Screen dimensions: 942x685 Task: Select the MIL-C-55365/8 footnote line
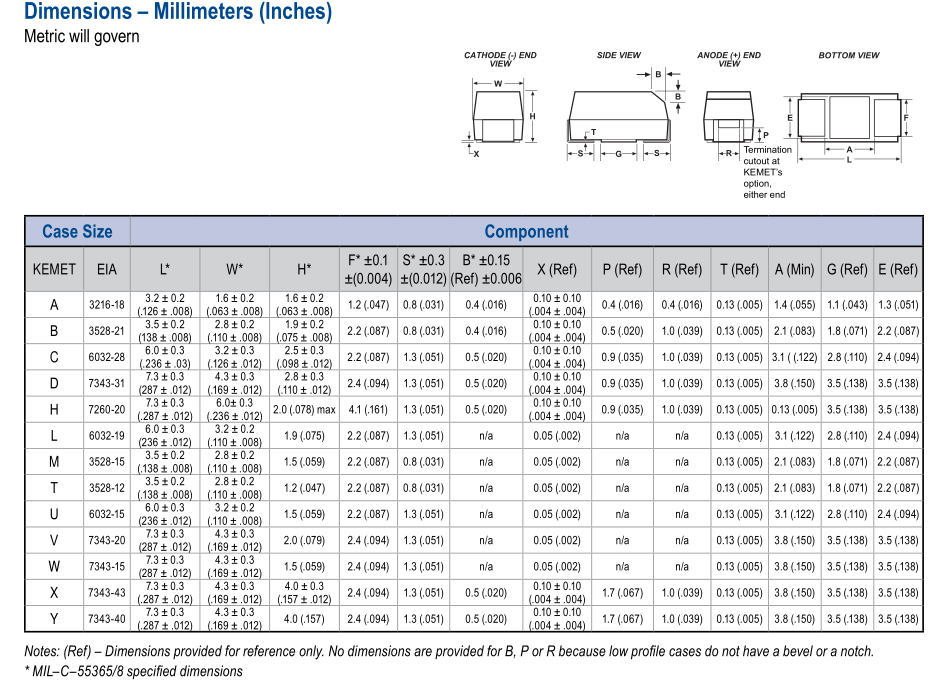[x=133, y=671]
